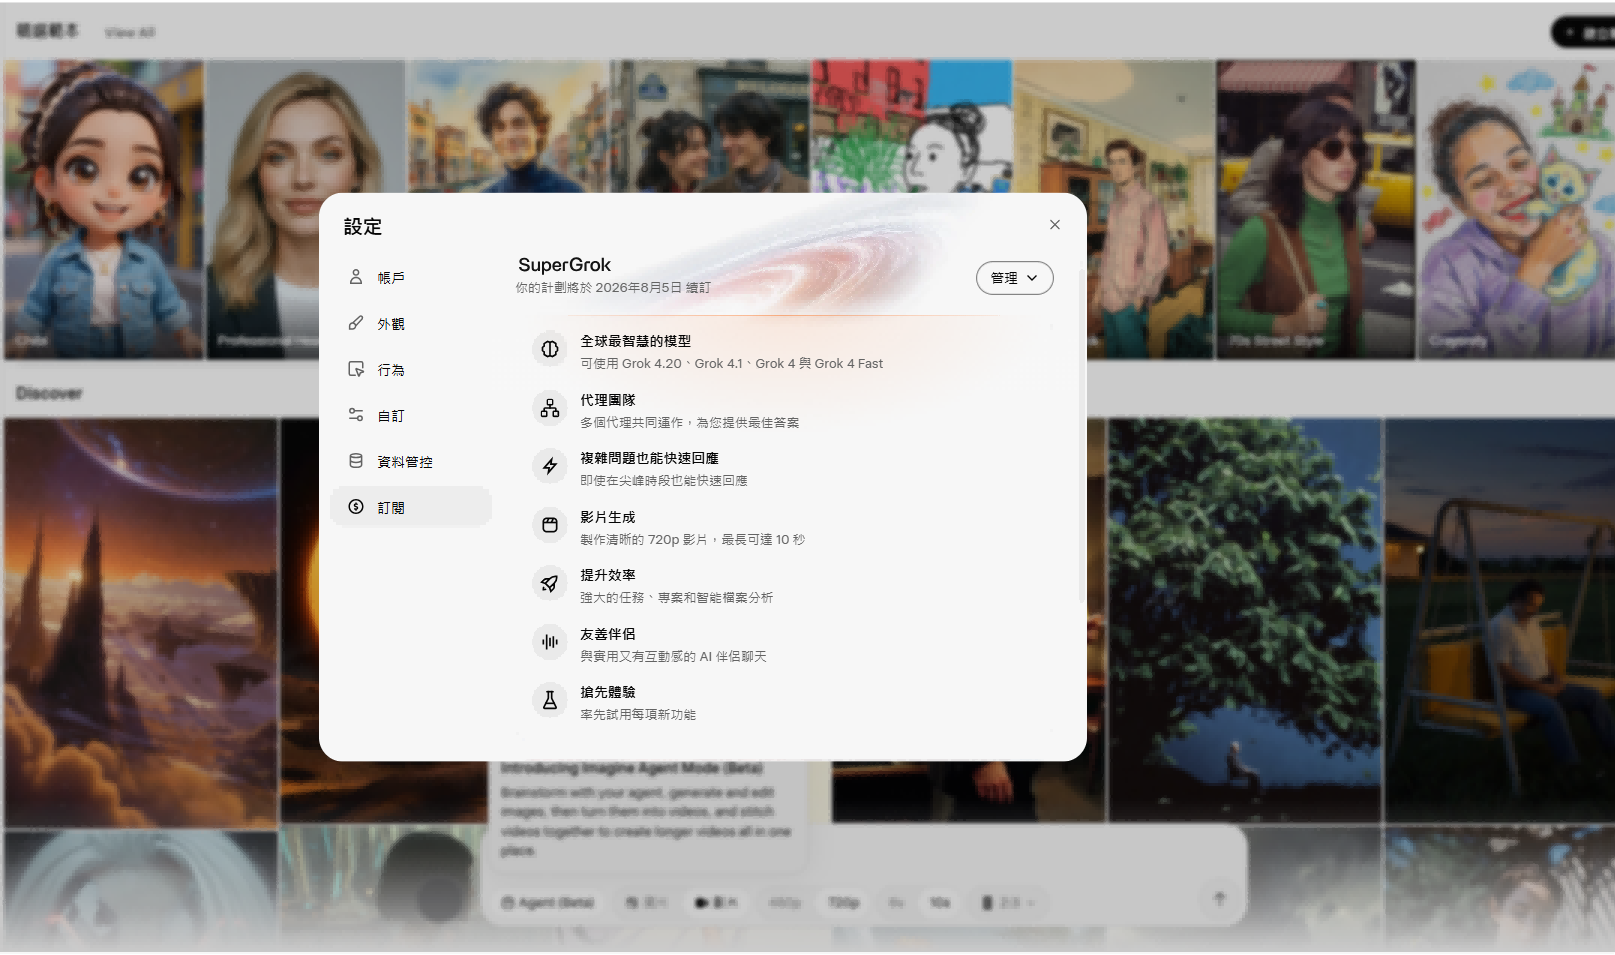The height and width of the screenshot is (955, 1615).
Task: Click the 提升效率 feature title
Action: (x=608, y=575)
